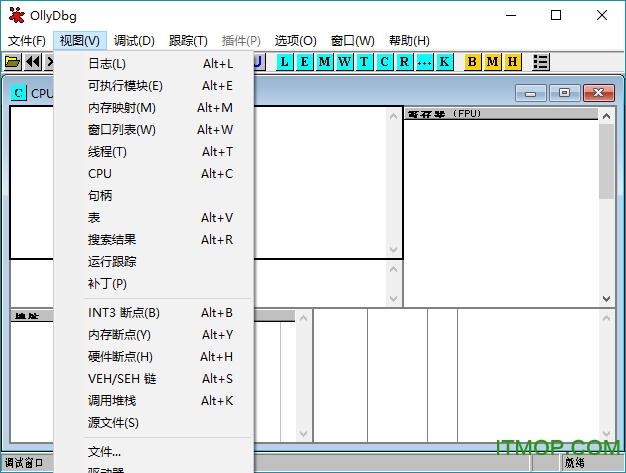
Task: Click the 寄存器 (FPU) panel header
Action: 500,114
